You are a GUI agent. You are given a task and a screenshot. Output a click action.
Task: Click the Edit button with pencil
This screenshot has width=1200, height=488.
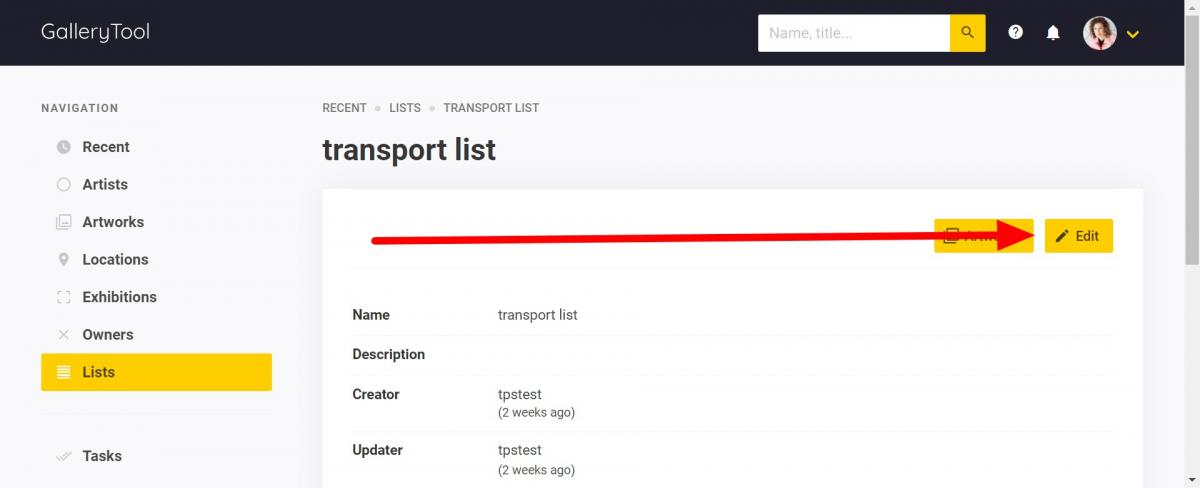pos(1079,236)
